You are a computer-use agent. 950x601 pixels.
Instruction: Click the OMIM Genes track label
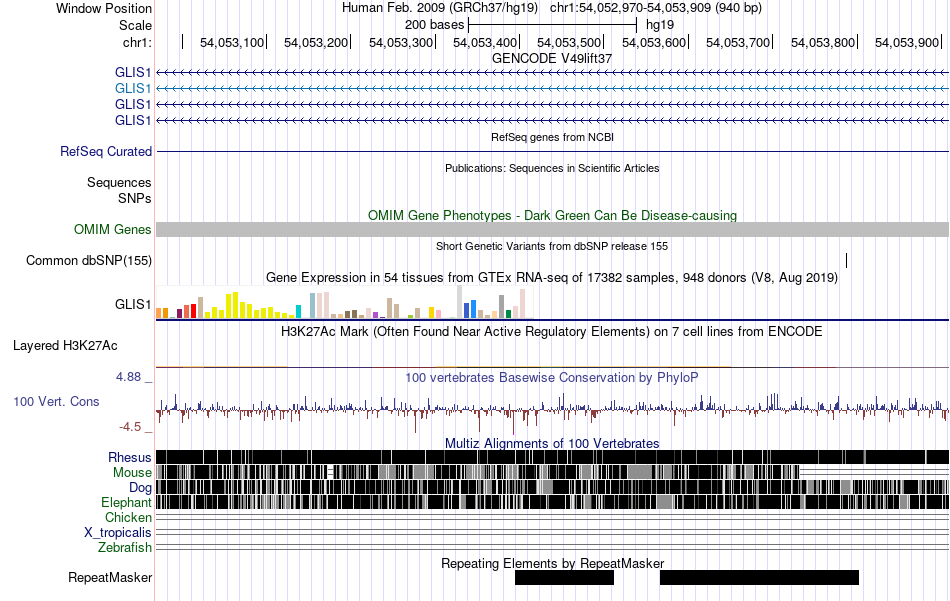click(x=113, y=230)
